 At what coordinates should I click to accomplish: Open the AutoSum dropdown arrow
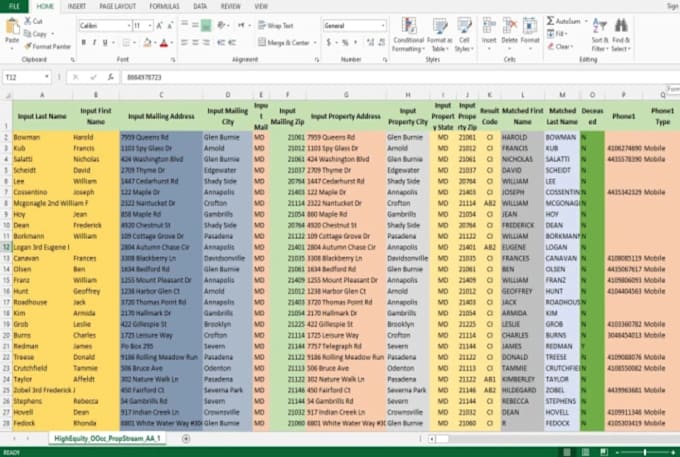[x=586, y=21]
